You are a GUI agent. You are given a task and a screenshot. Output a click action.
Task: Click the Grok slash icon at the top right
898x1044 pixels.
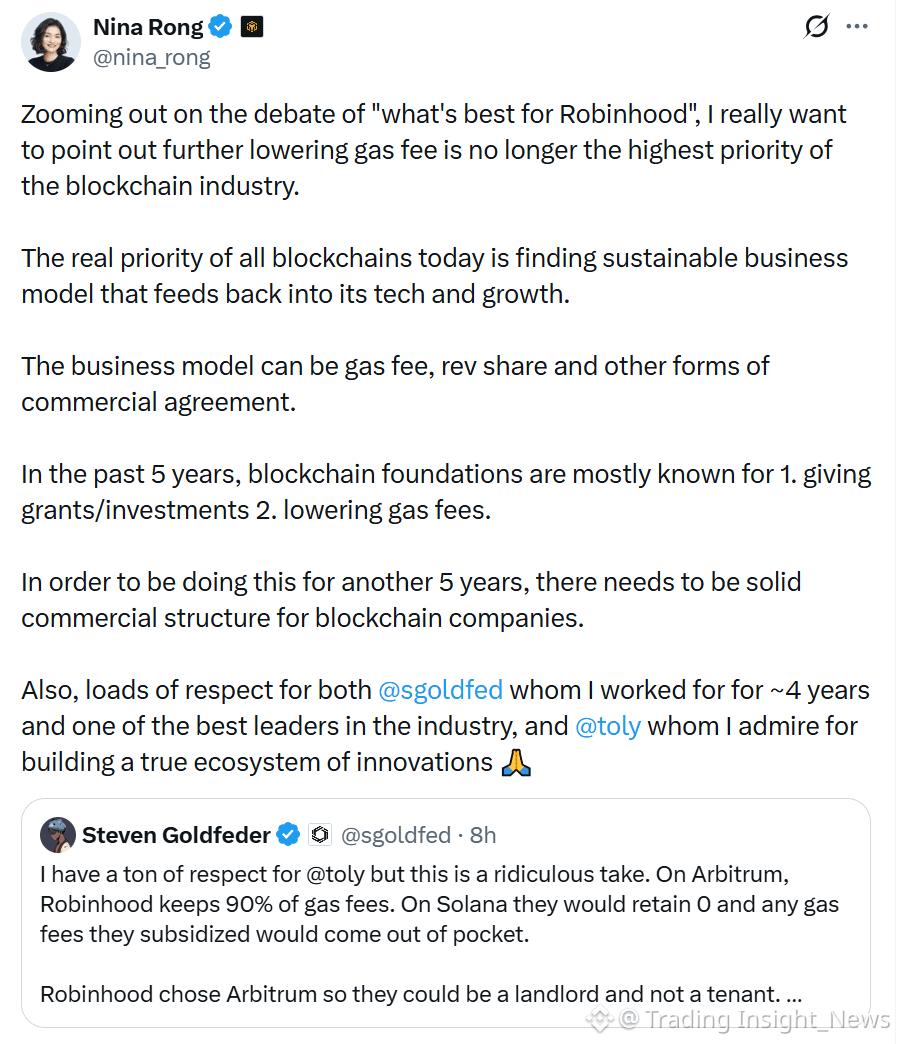816,27
